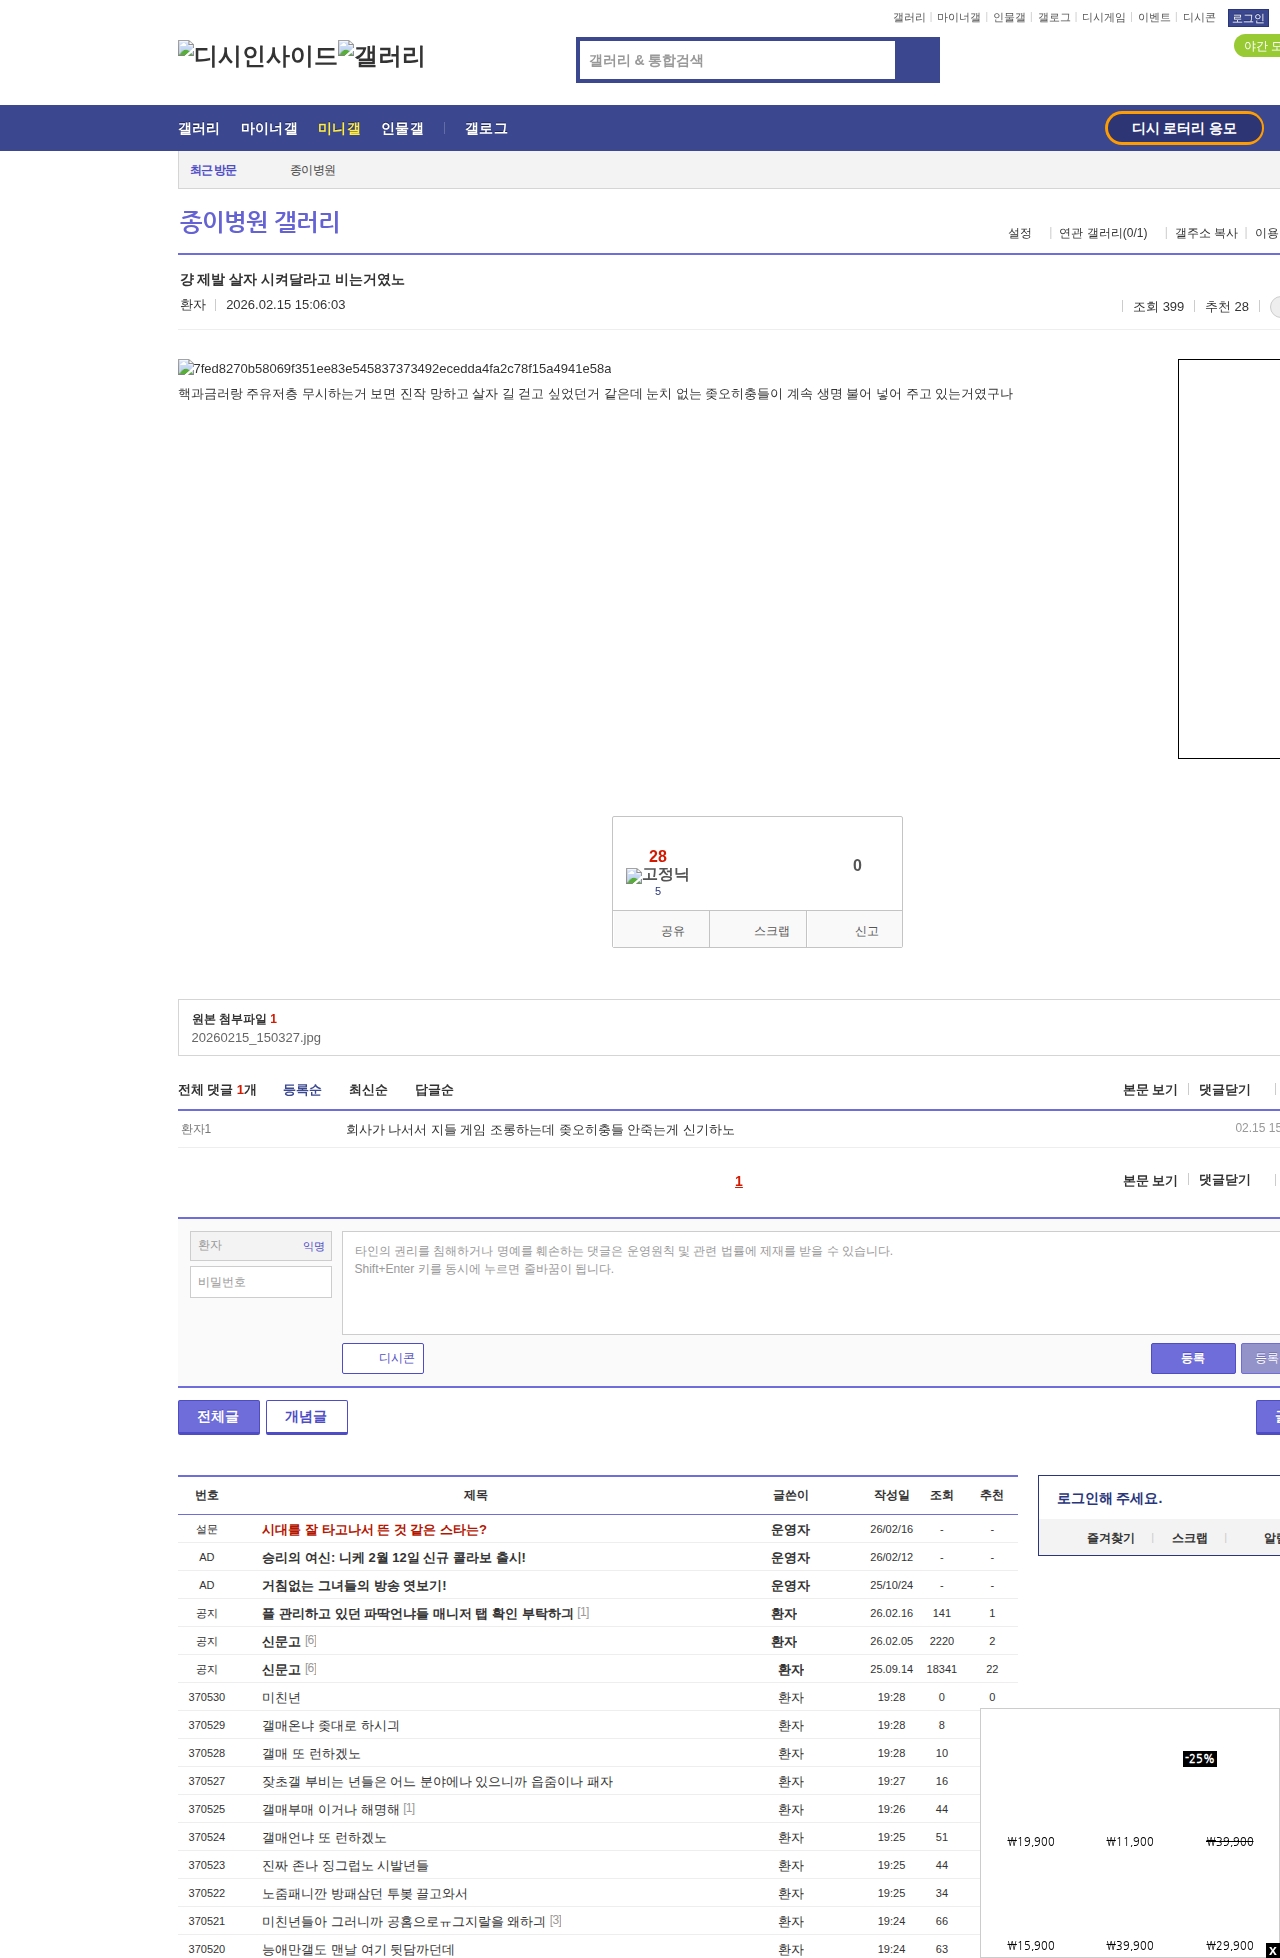Image resolution: width=1280 pixels, height=1958 pixels.
Task: Open the post titled 미친년
Action: pos(281,1697)
